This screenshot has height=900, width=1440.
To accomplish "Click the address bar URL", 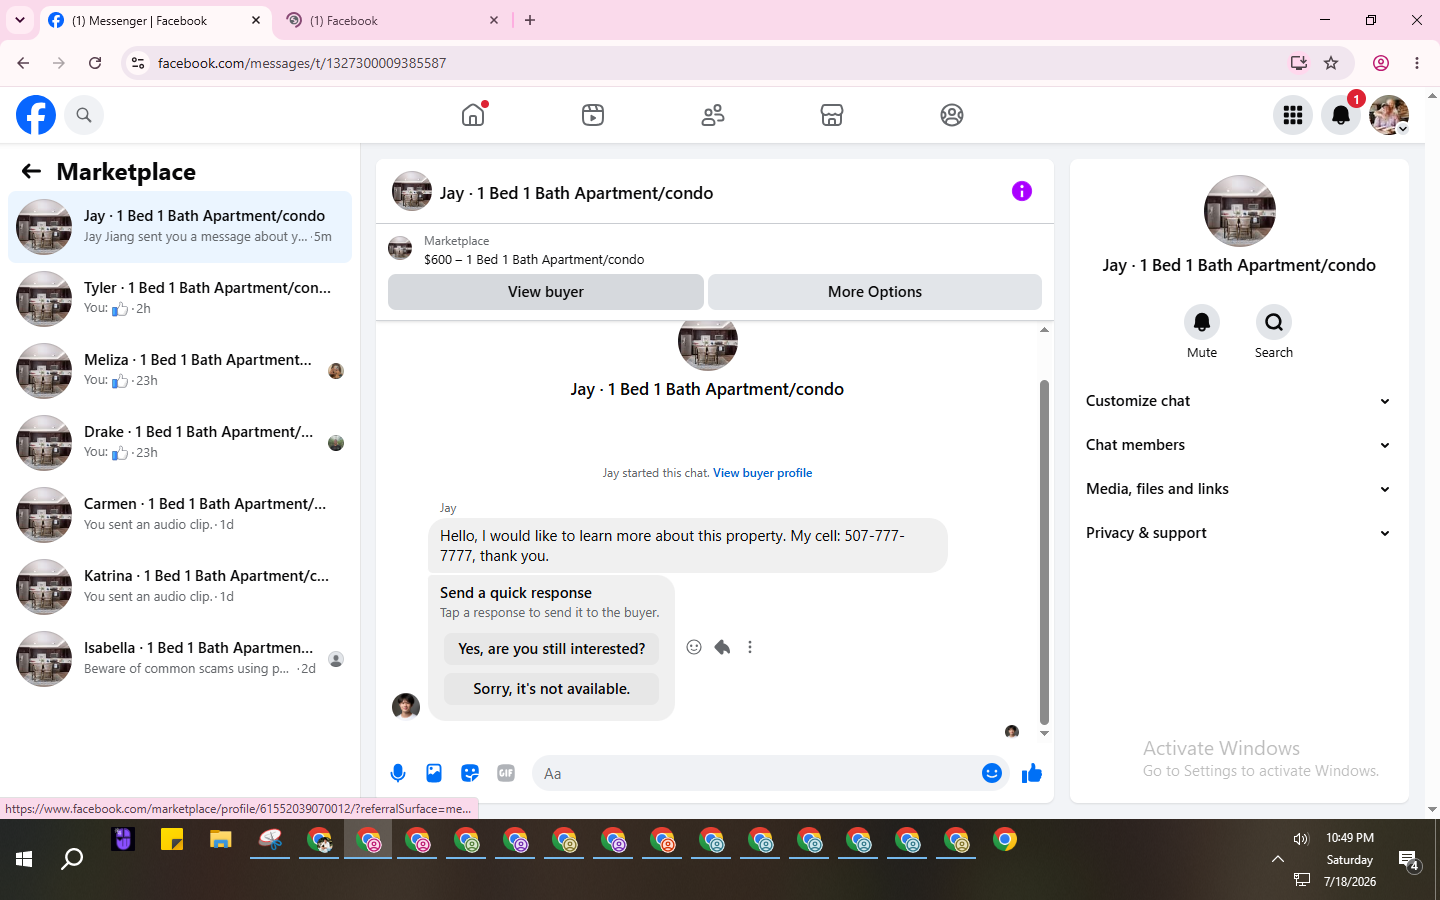I will 302,63.
